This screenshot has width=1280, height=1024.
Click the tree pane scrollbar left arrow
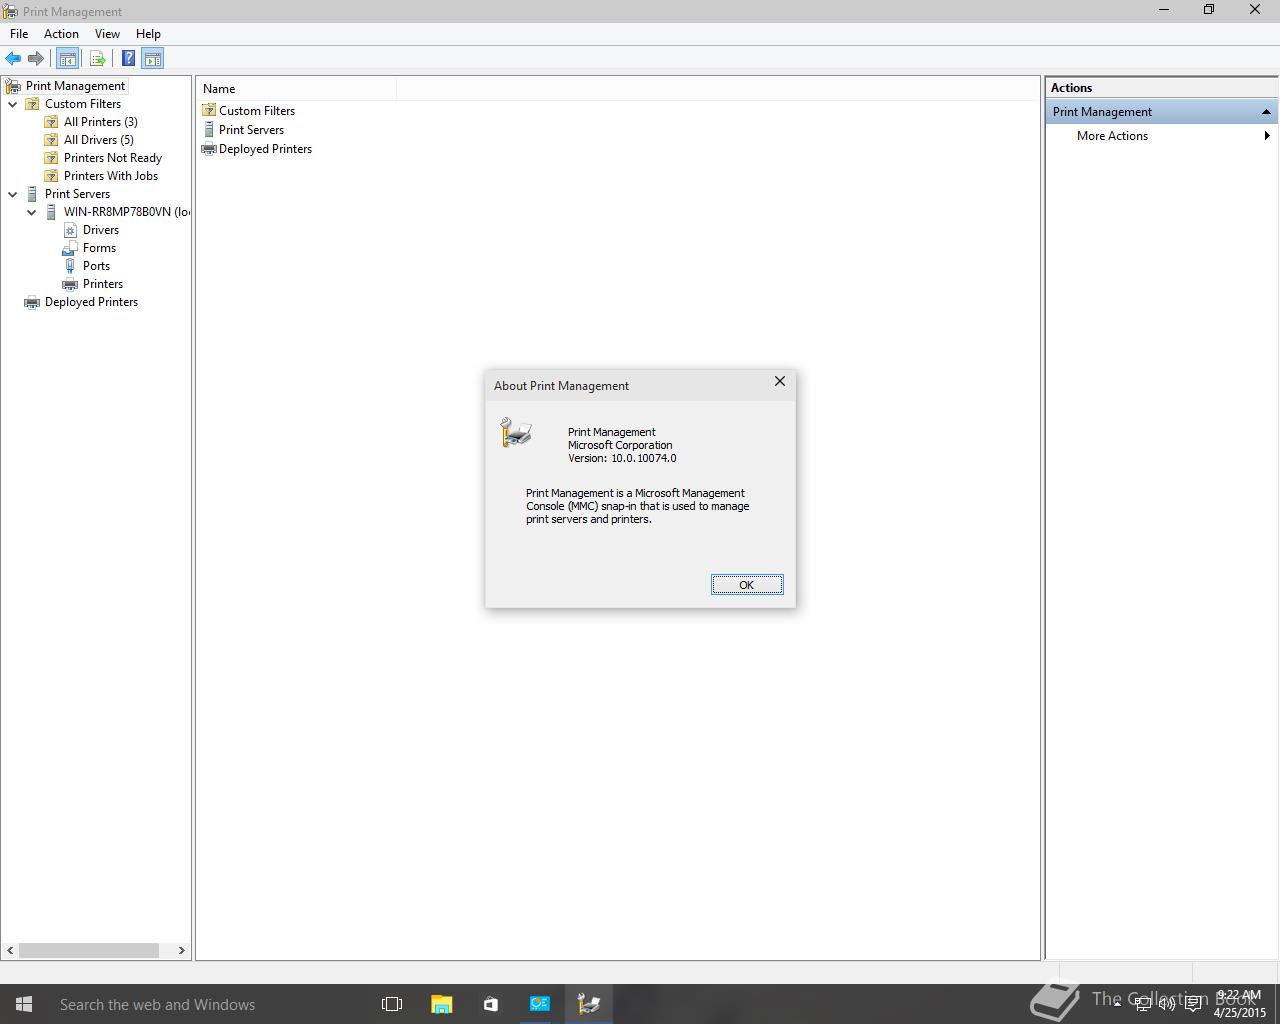[10, 950]
